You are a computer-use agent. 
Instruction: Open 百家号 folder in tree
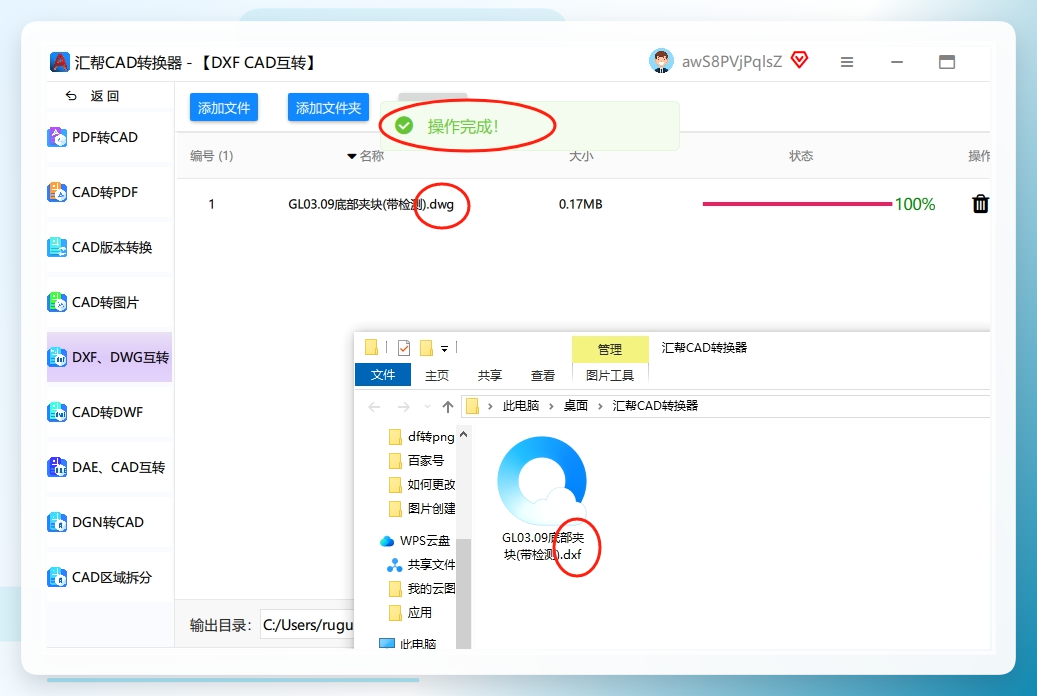(x=417, y=460)
